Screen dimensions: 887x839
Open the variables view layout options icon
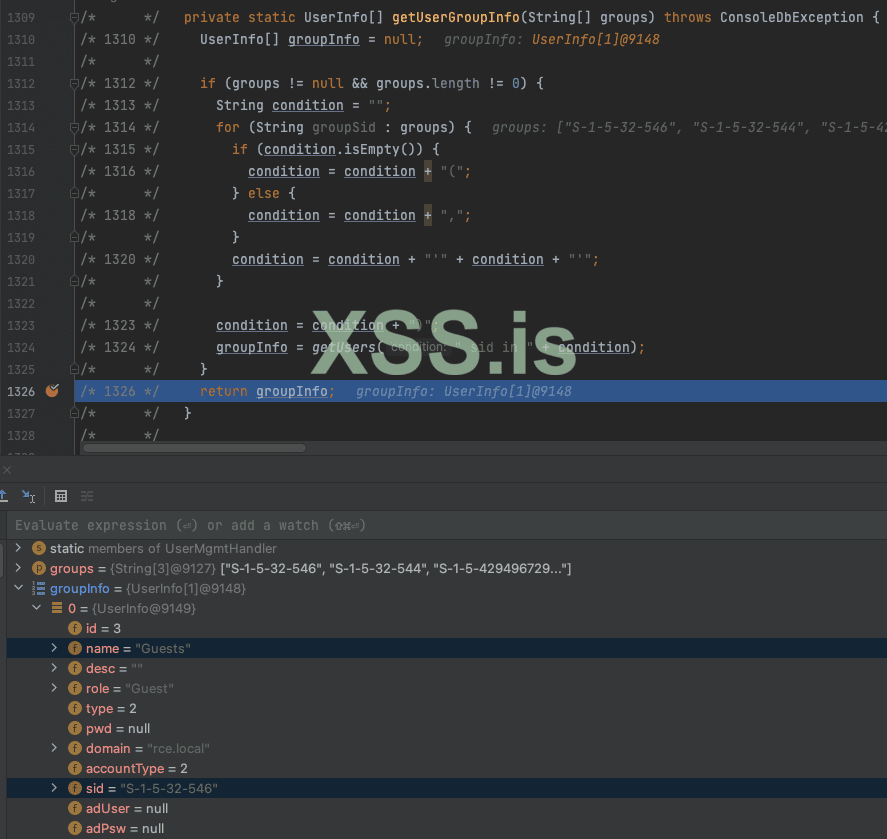click(x=86, y=496)
